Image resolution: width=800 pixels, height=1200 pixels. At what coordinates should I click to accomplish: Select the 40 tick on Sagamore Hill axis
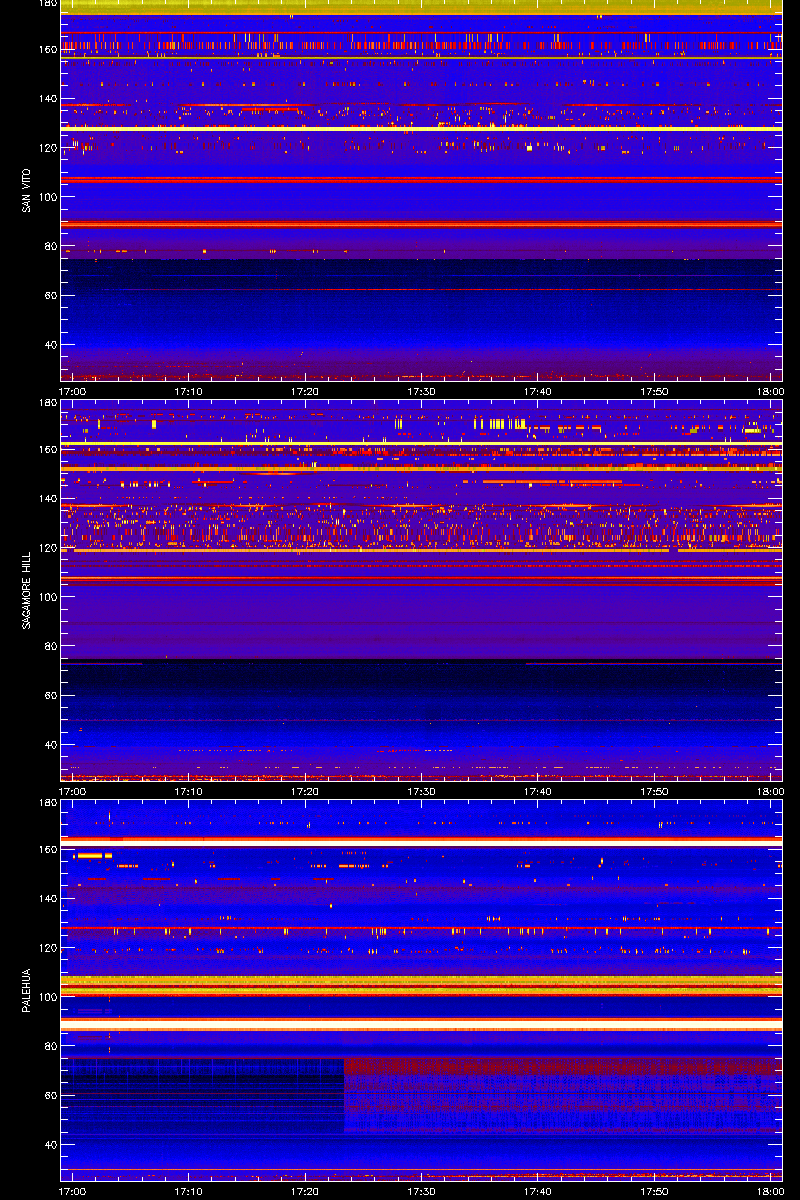50,745
